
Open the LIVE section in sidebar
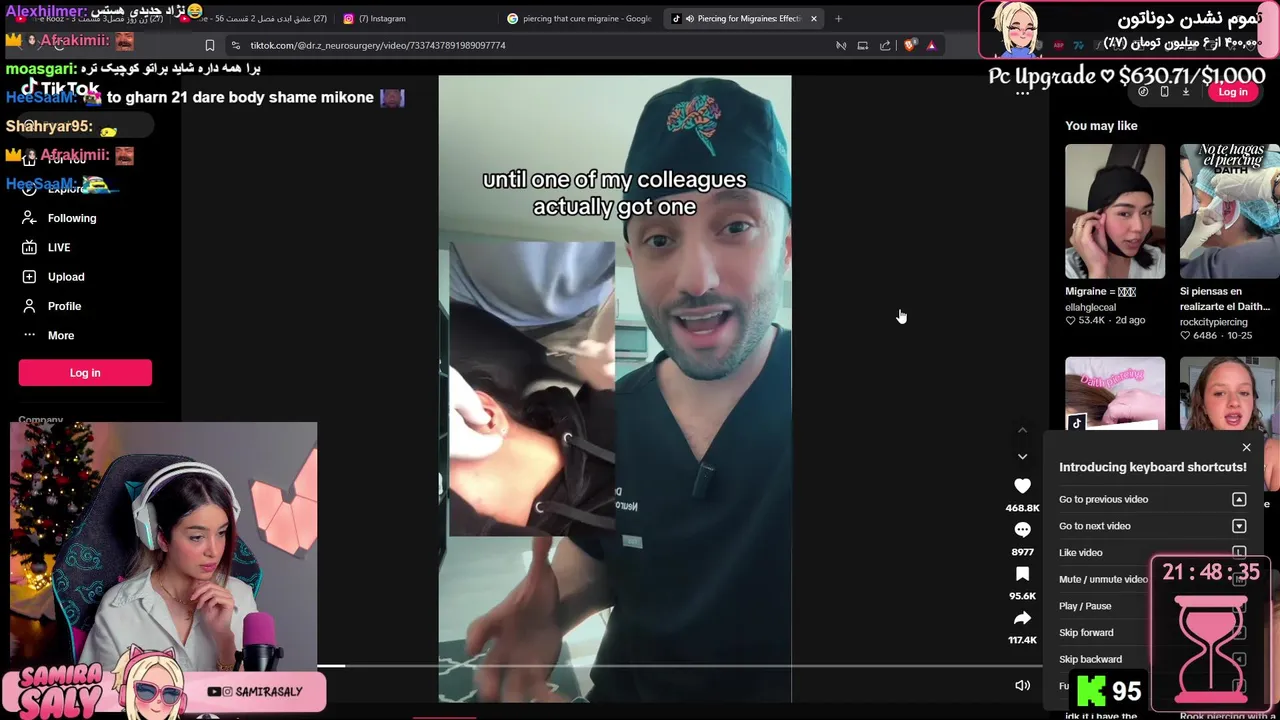click(59, 247)
